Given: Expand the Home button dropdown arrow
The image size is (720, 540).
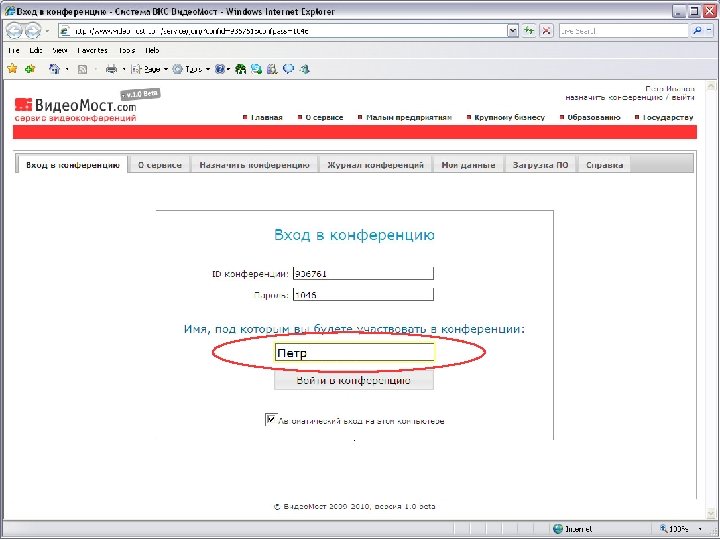Looking at the screenshot, I should (67, 69).
